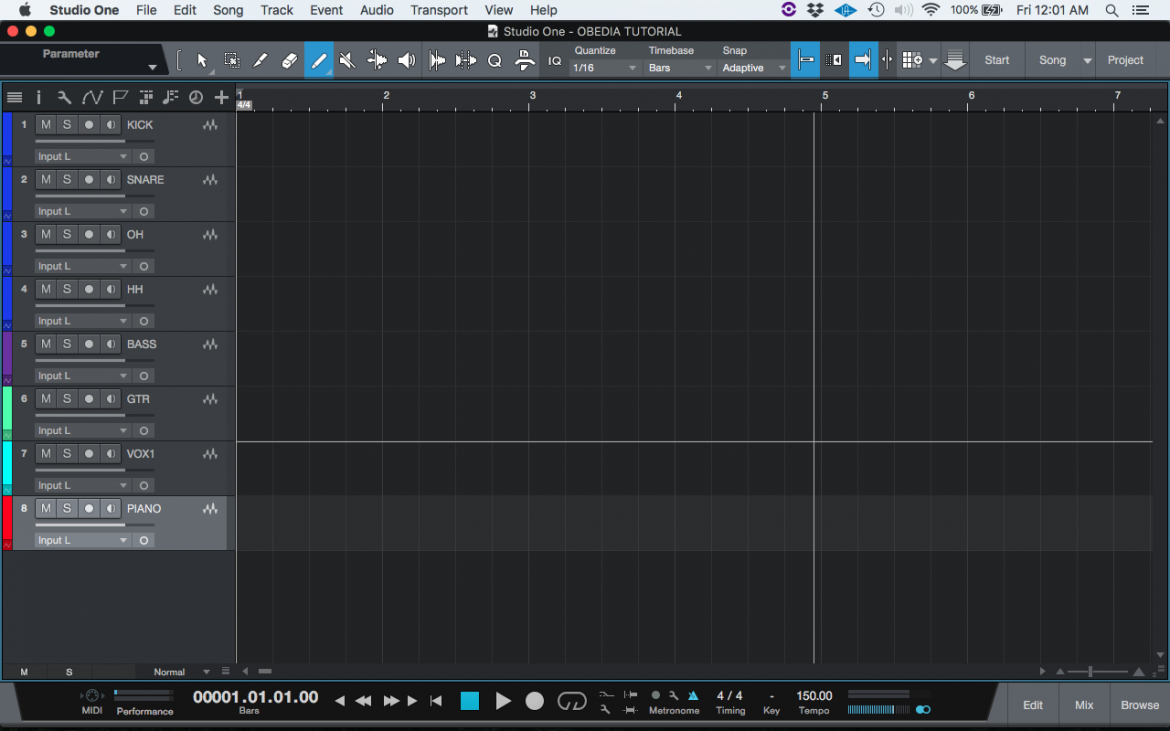Select the Paint tool
Image resolution: width=1170 pixels, height=731 pixels.
319,60
